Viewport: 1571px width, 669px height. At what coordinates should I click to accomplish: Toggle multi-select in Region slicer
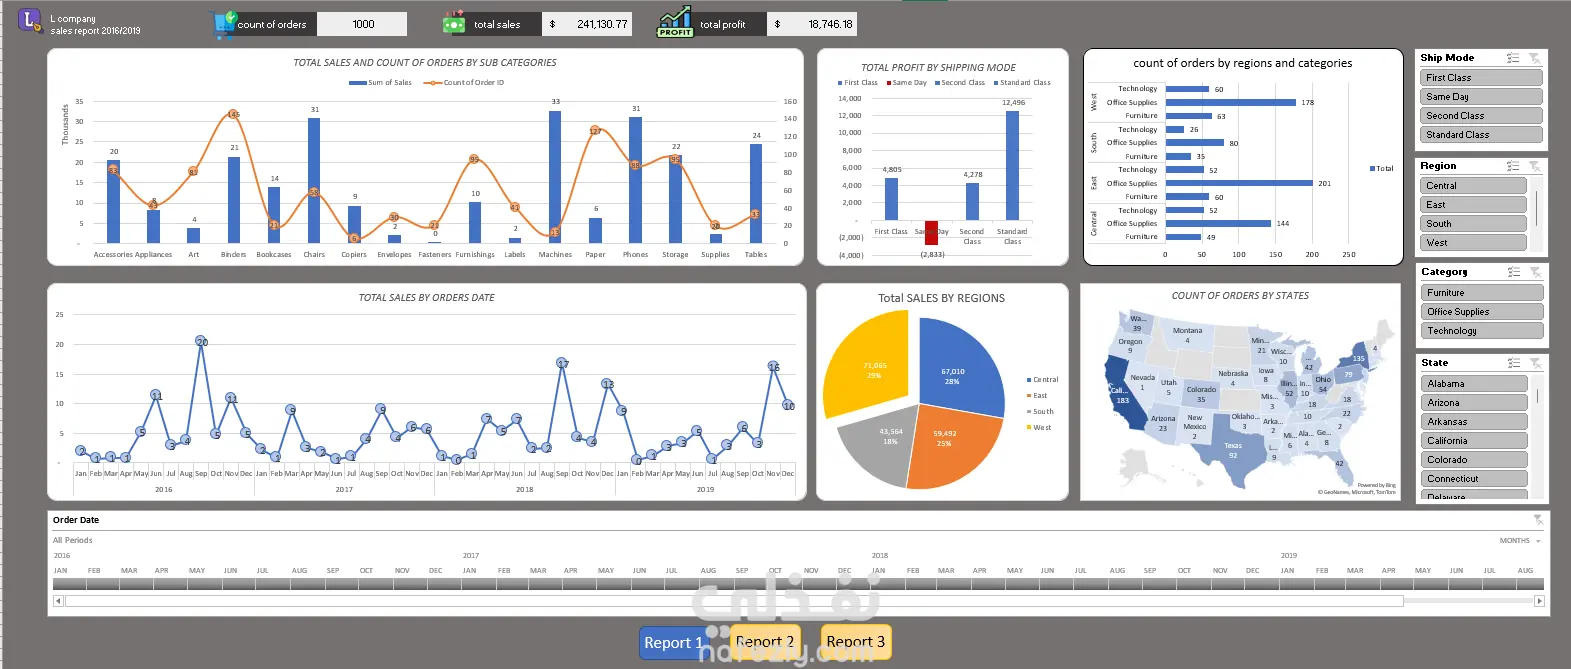point(1513,166)
